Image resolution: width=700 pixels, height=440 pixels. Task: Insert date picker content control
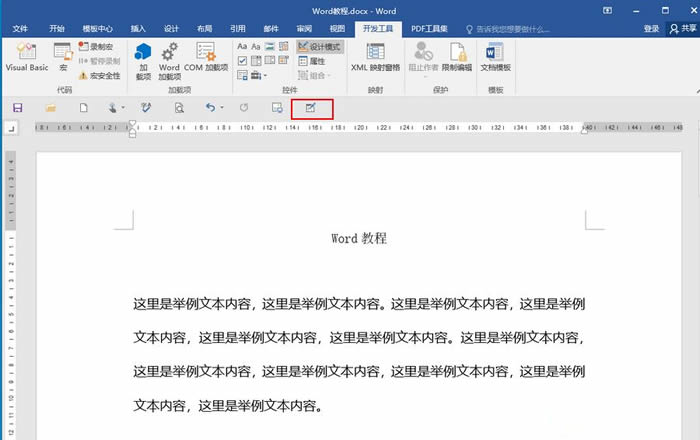283,61
